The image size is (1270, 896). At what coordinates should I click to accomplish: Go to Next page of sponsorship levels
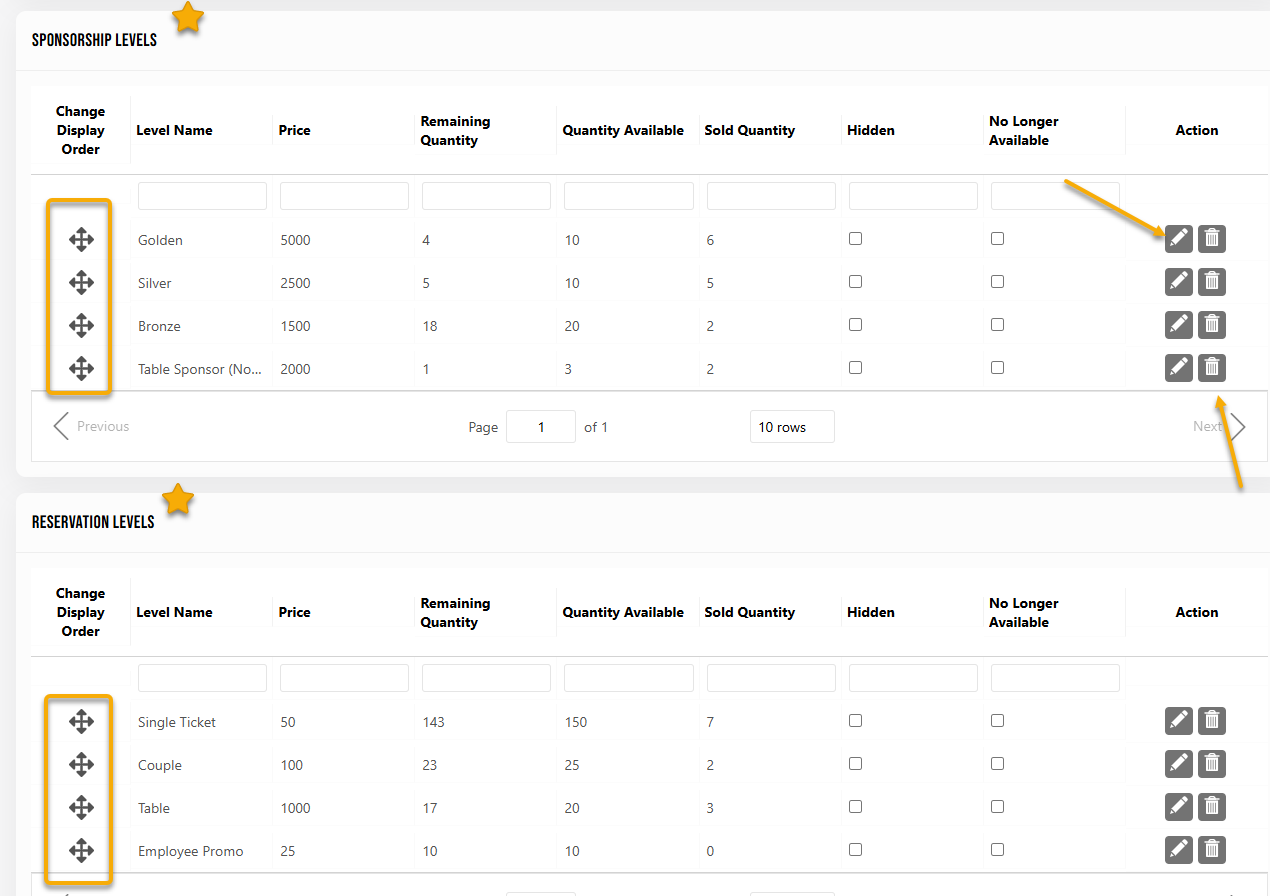click(x=1219, y=426)
